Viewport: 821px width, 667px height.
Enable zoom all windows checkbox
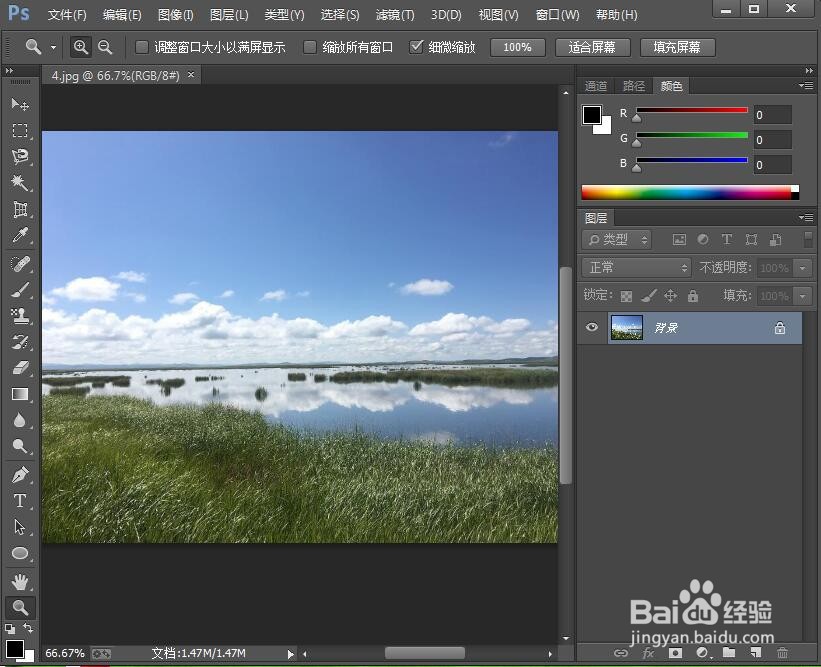point(310,47)
